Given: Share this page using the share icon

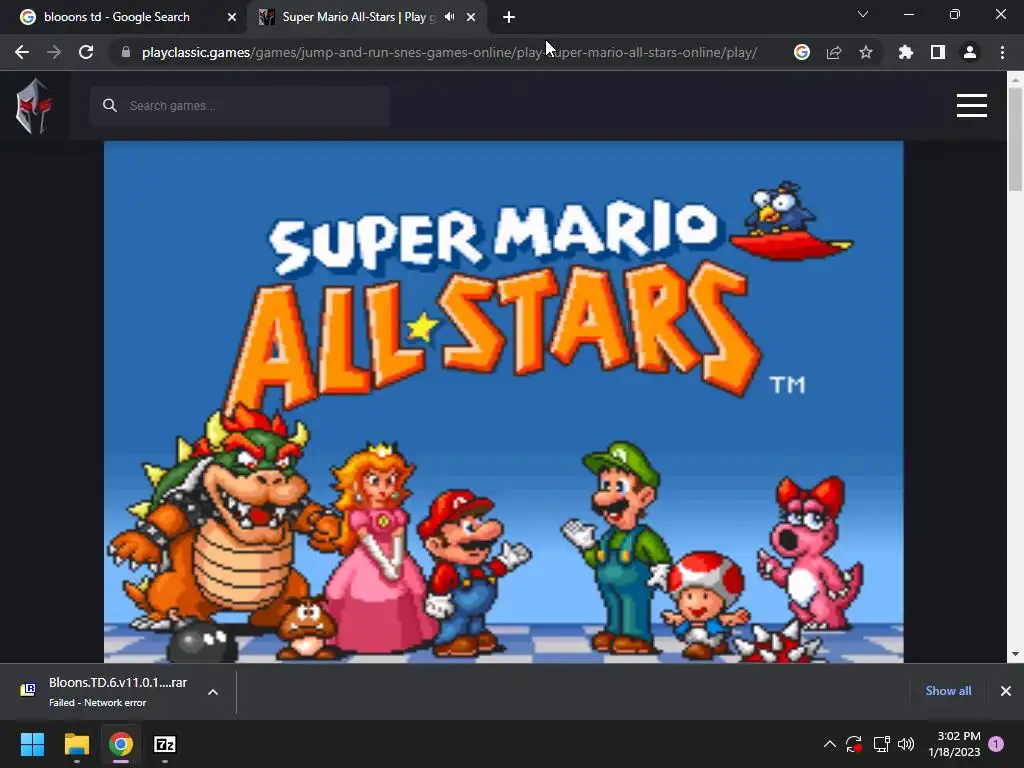Looking at the screenshot, I should tap(834, 52).
